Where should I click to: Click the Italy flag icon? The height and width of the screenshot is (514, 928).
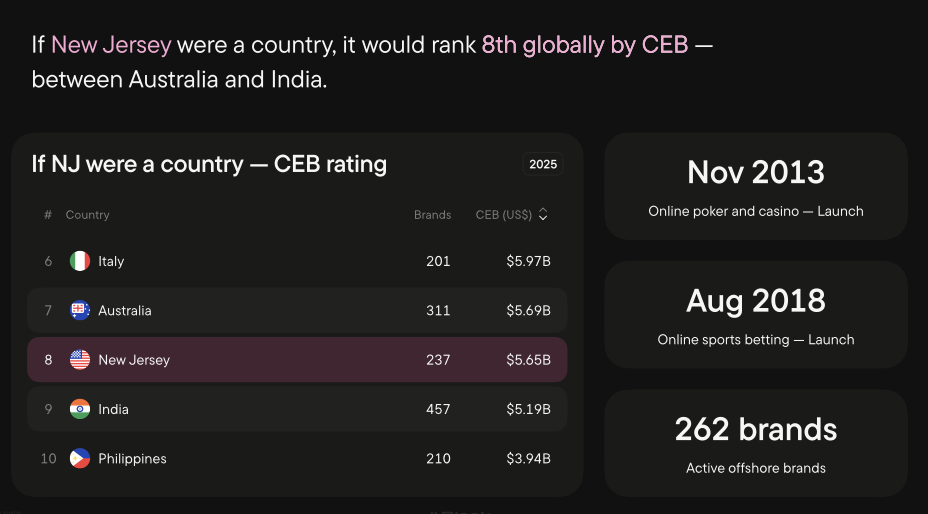[80, 261]
